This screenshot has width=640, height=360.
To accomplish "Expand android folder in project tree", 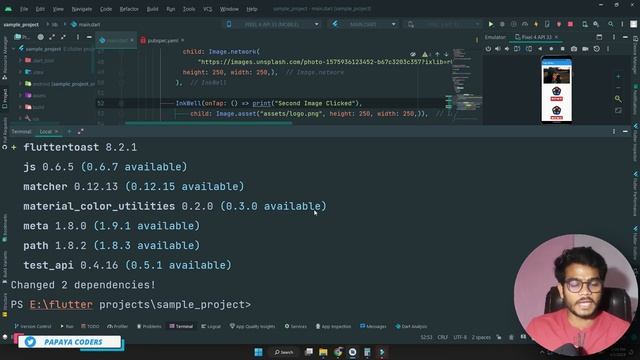I will [20, 84].
